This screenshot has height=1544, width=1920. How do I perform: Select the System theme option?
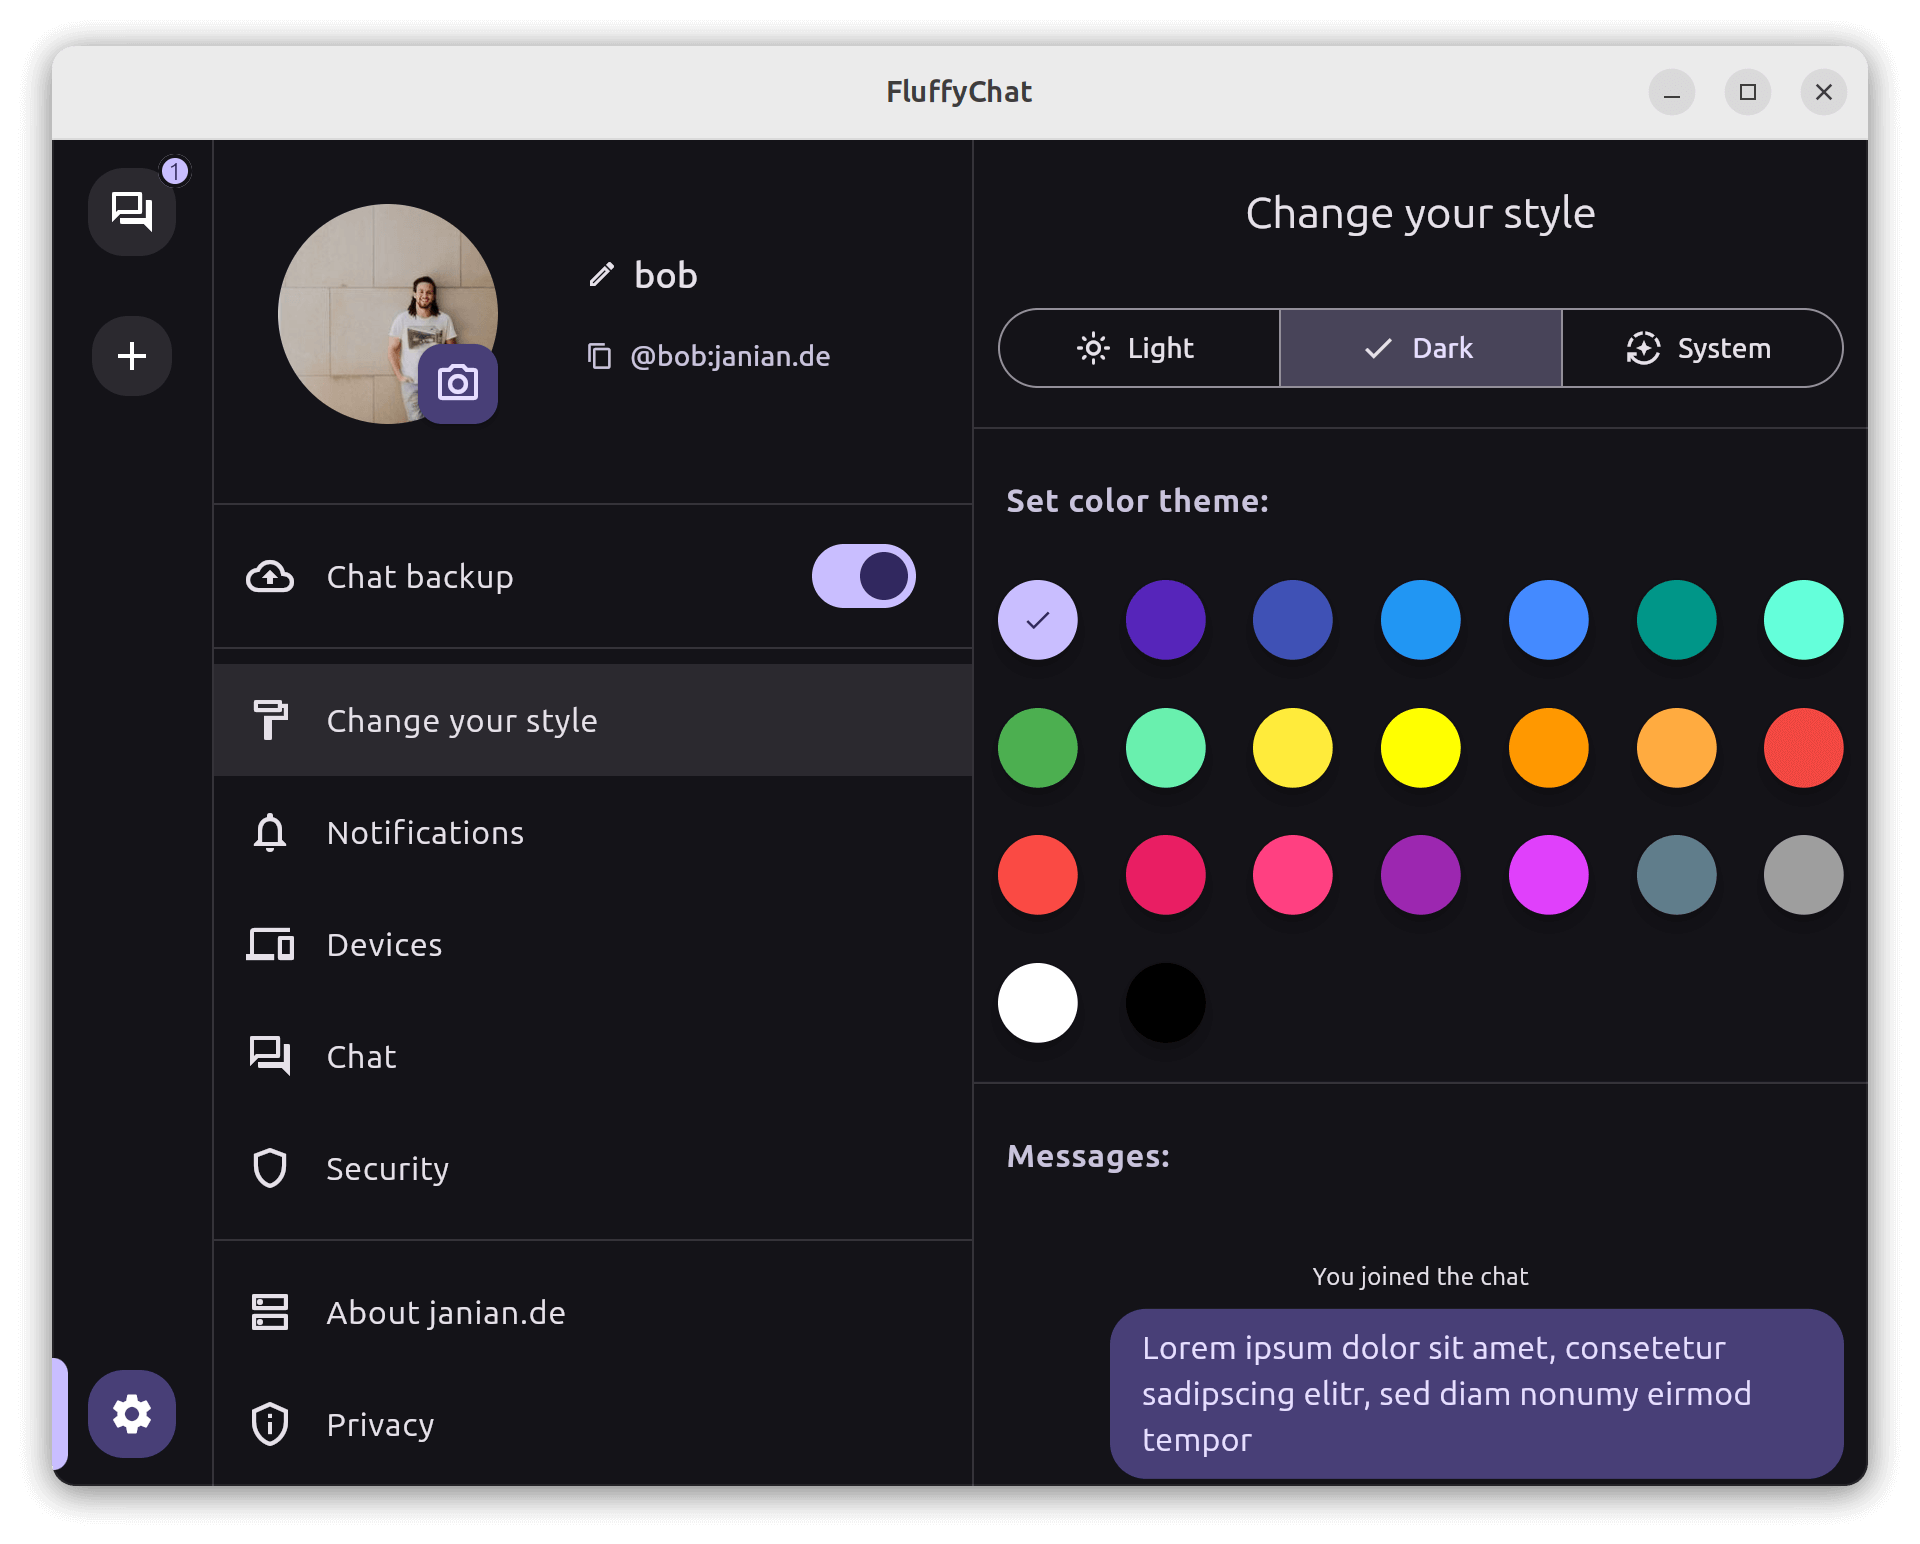[x=1701, y=348]
